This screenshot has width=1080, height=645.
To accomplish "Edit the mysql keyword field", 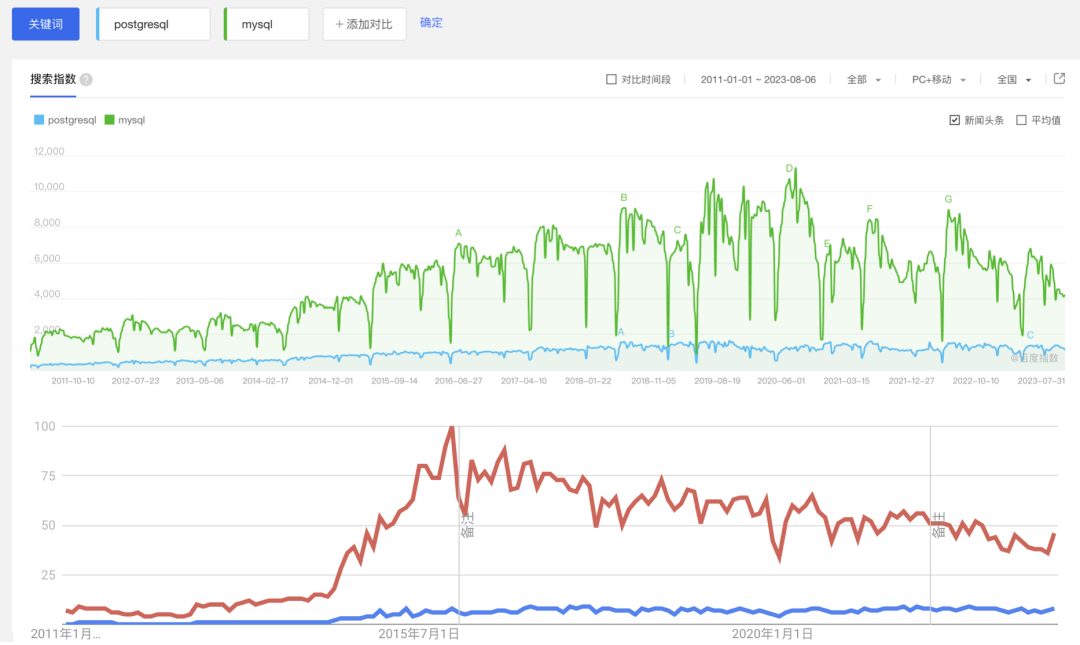I will (267, 24).
